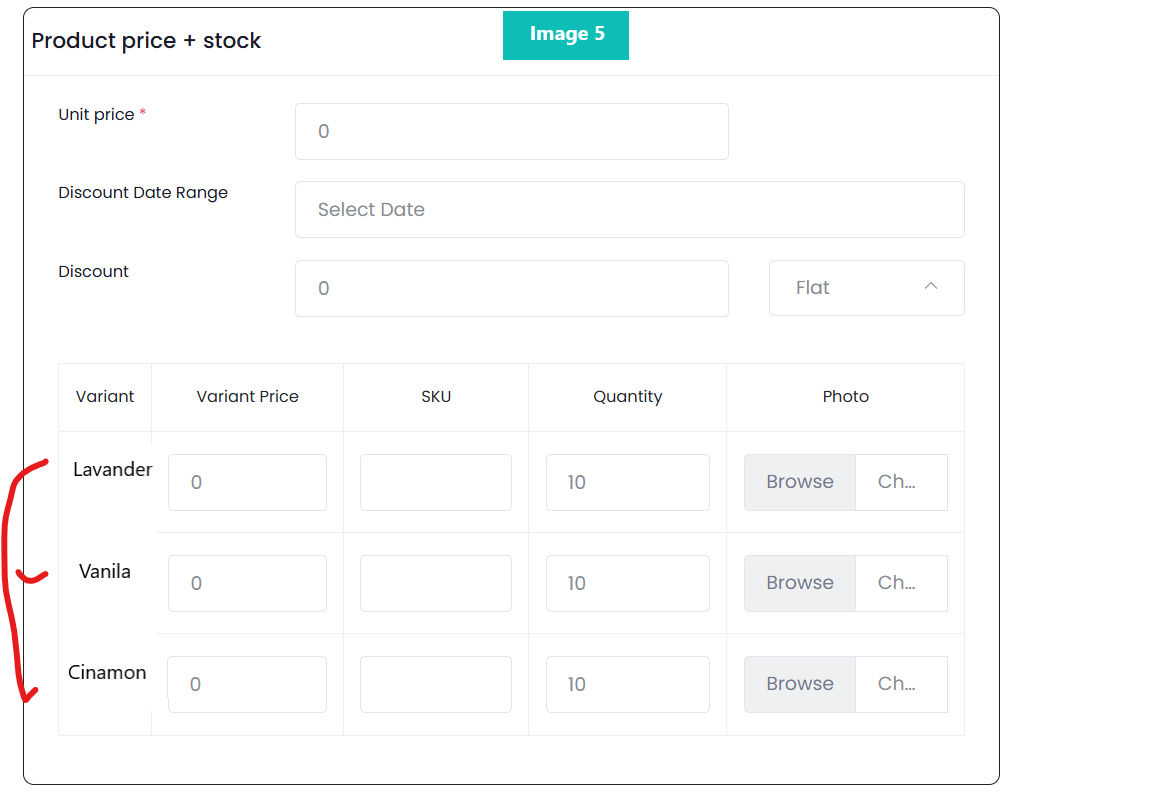
Task: Click the Variant column header
Action: click(105, 397)
